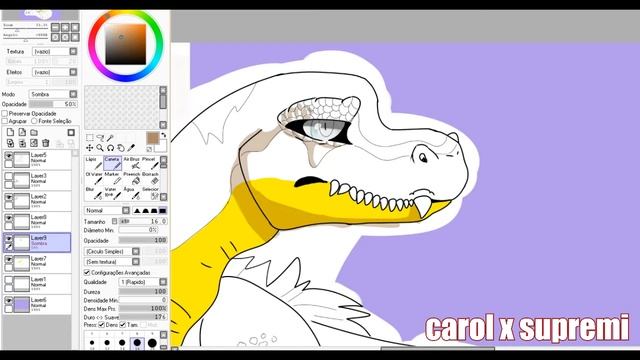
Task: Swap foreground and background colors arrow
Action: point(164,135)
